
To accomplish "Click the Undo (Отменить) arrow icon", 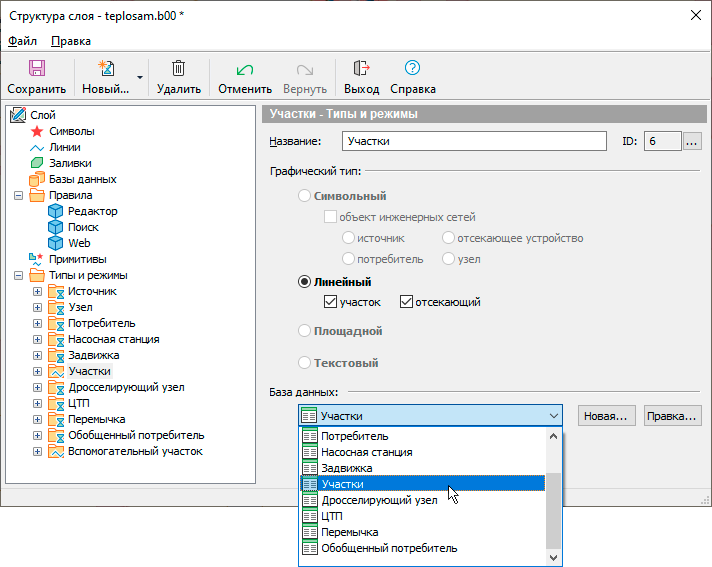I will 244,69.
